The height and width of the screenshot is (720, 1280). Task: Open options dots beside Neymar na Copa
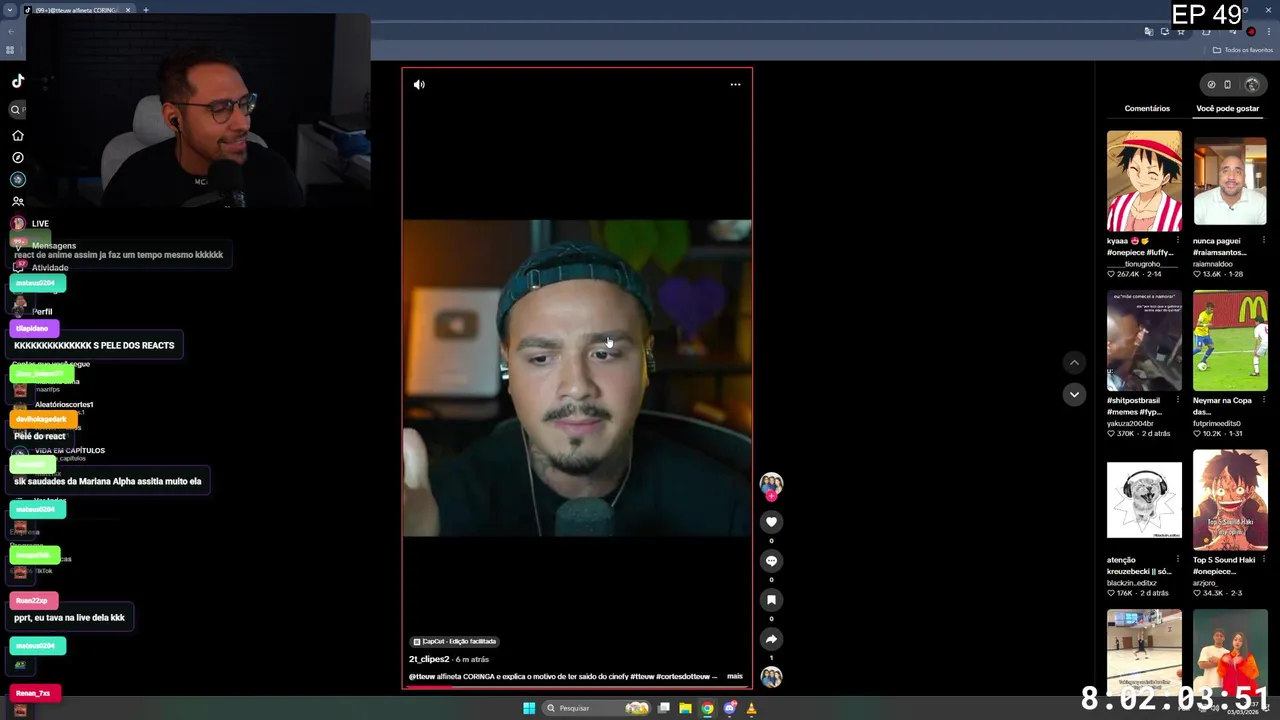[x=1264, y=400]
